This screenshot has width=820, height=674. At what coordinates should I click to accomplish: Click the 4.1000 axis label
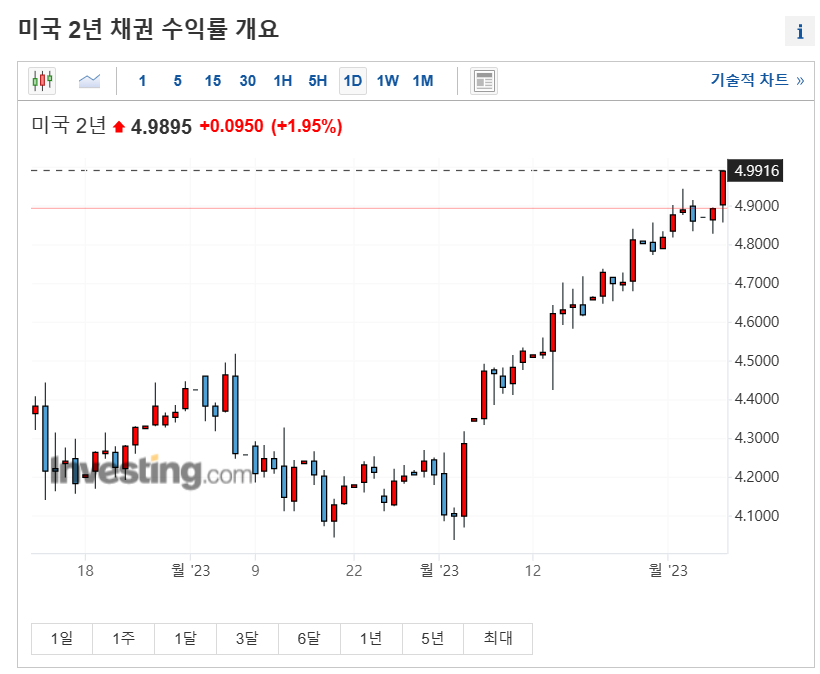click(x=757, y=516)
